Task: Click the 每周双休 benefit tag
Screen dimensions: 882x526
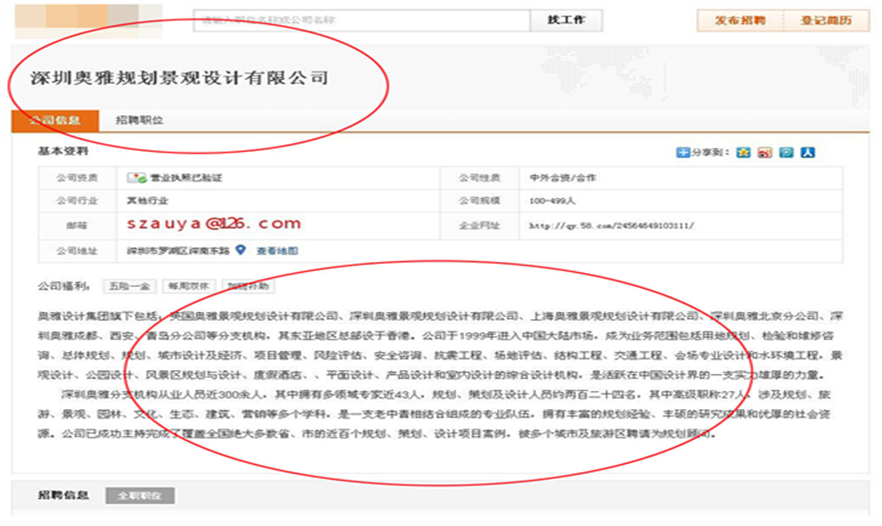Action: click(x=188, y=286)
